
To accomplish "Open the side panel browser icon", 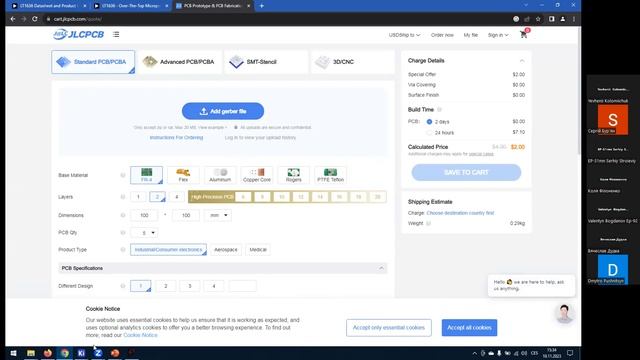I will click(551, 19).
